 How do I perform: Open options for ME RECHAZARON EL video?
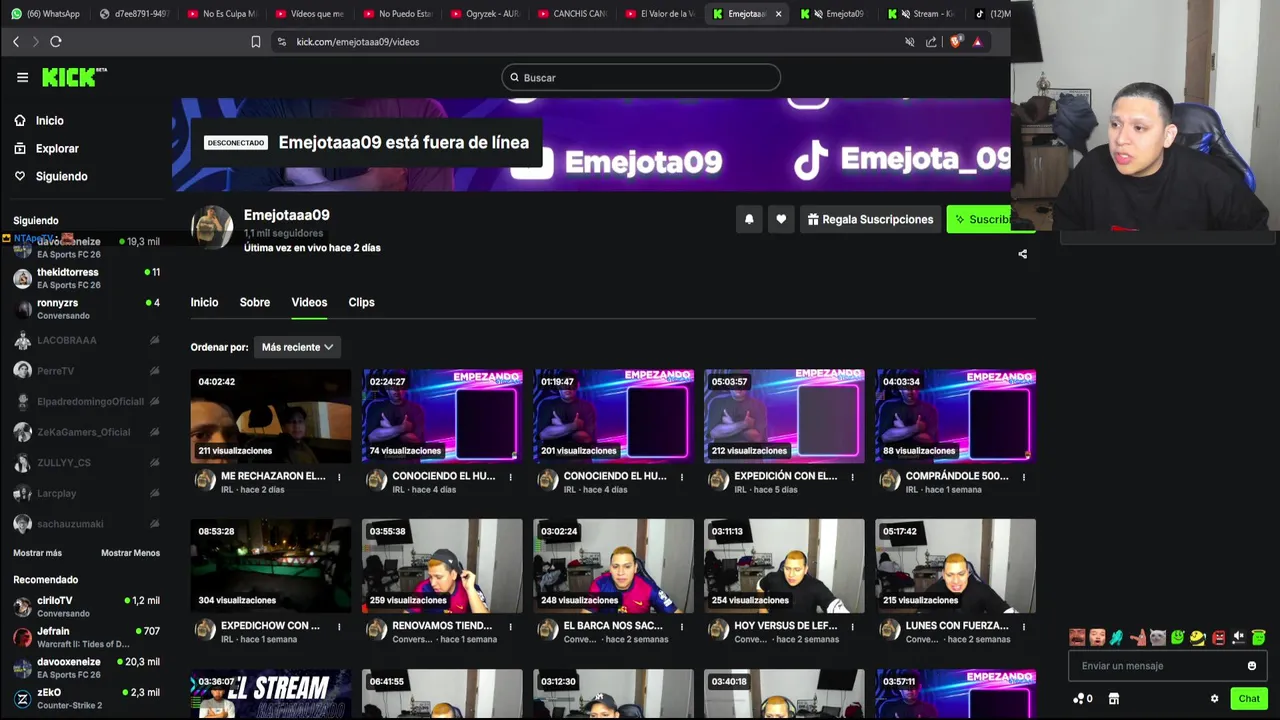coord(339,477)
